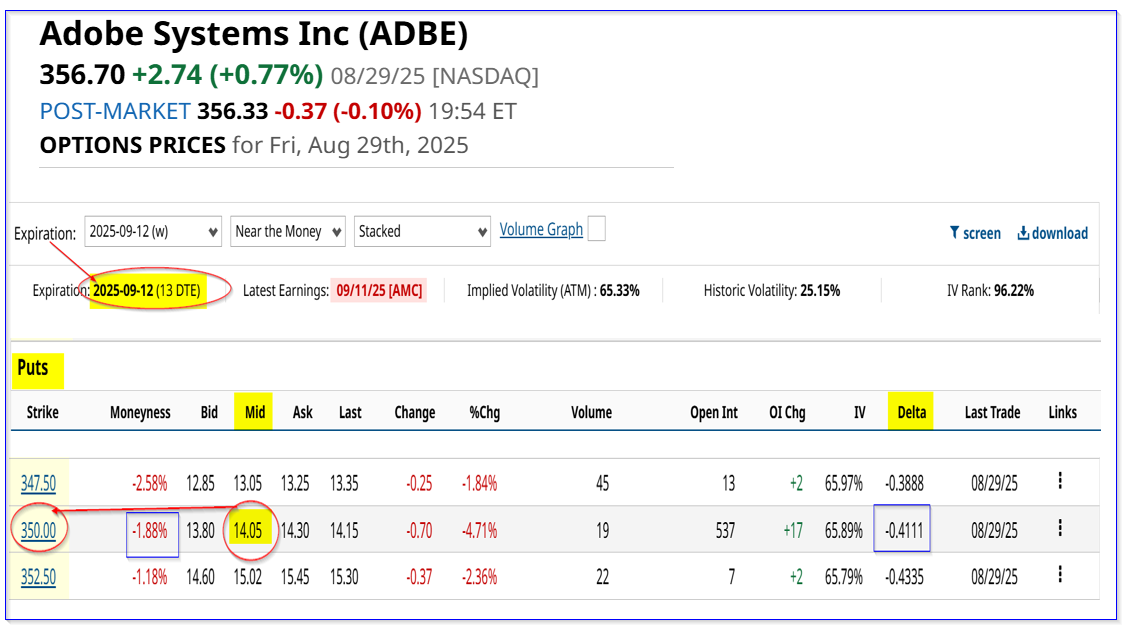Expand the Near the Money dropdown
The height and width of the screenshot is (628, 1128).
pyautogui.click(x=288, y=232)
